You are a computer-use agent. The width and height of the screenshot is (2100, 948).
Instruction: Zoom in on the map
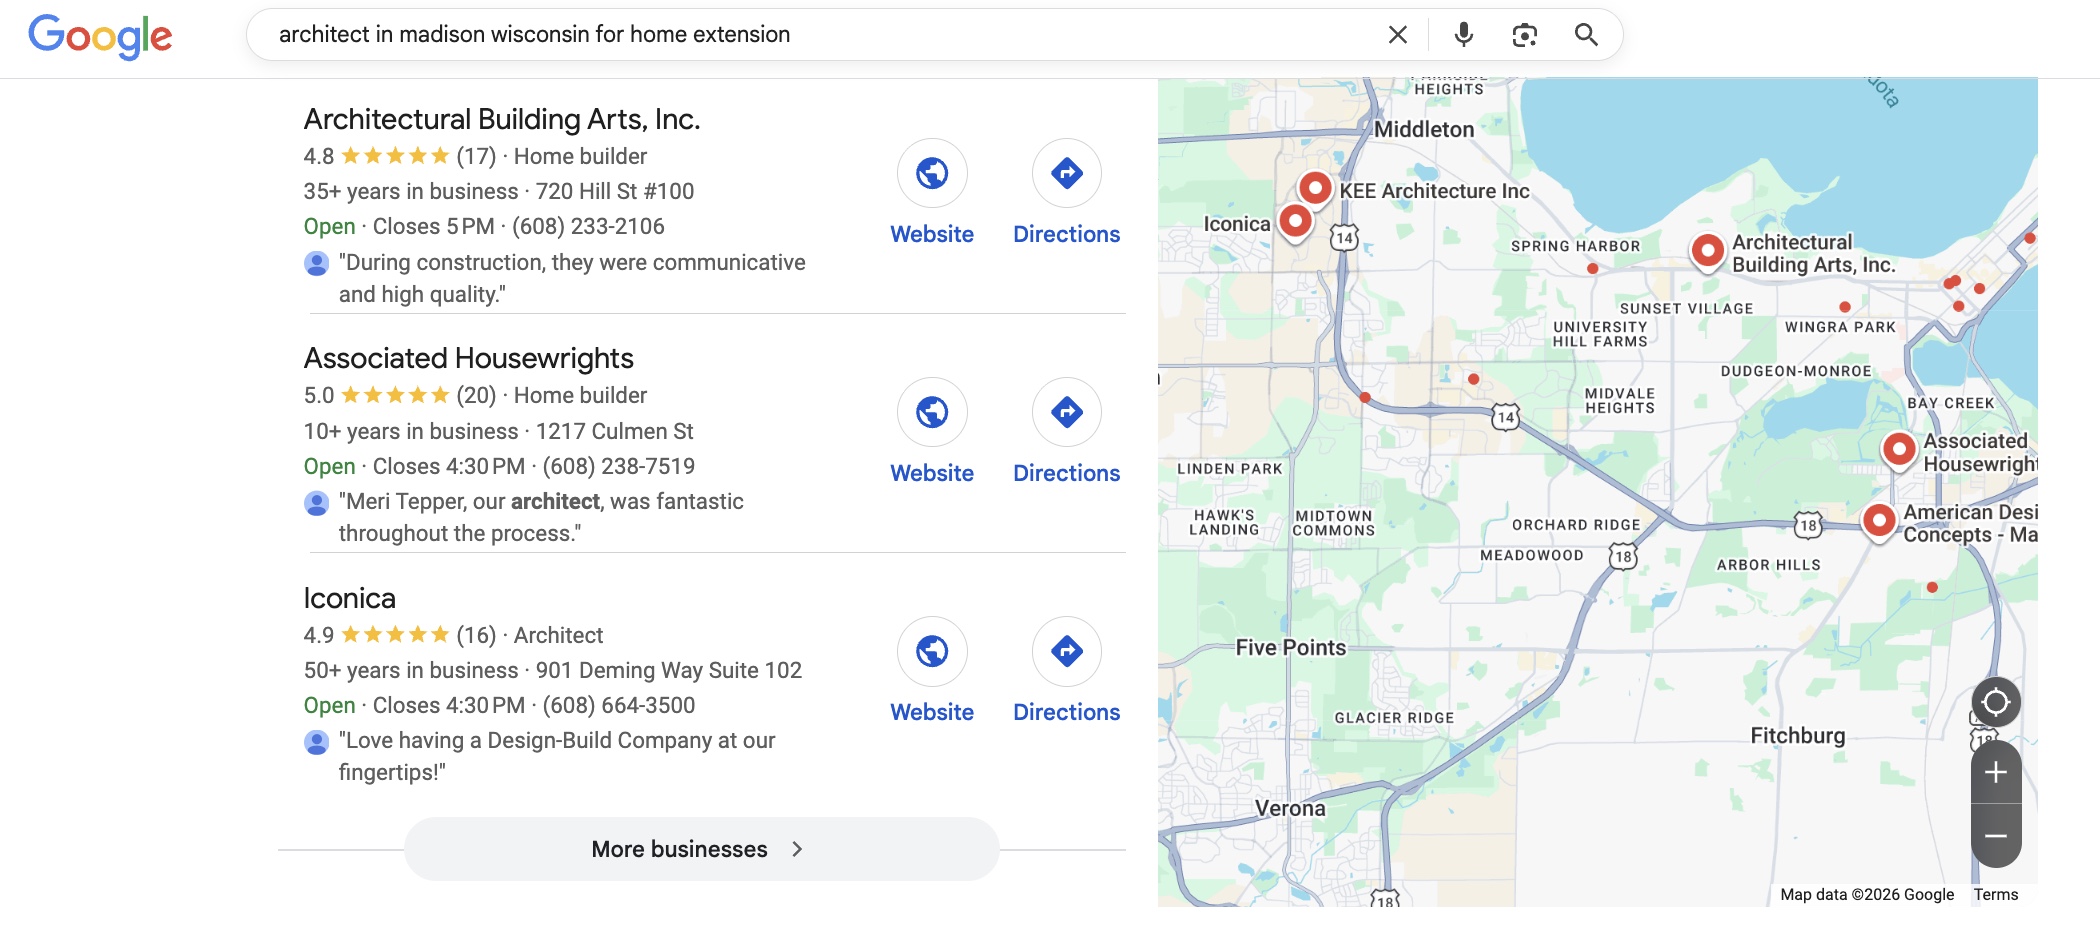[1995, 772]
